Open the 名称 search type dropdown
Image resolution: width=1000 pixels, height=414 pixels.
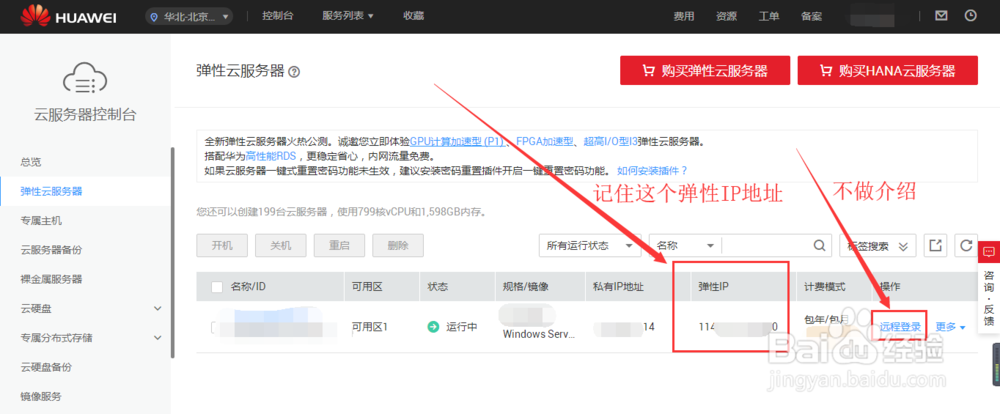click(x=685, y=246)
